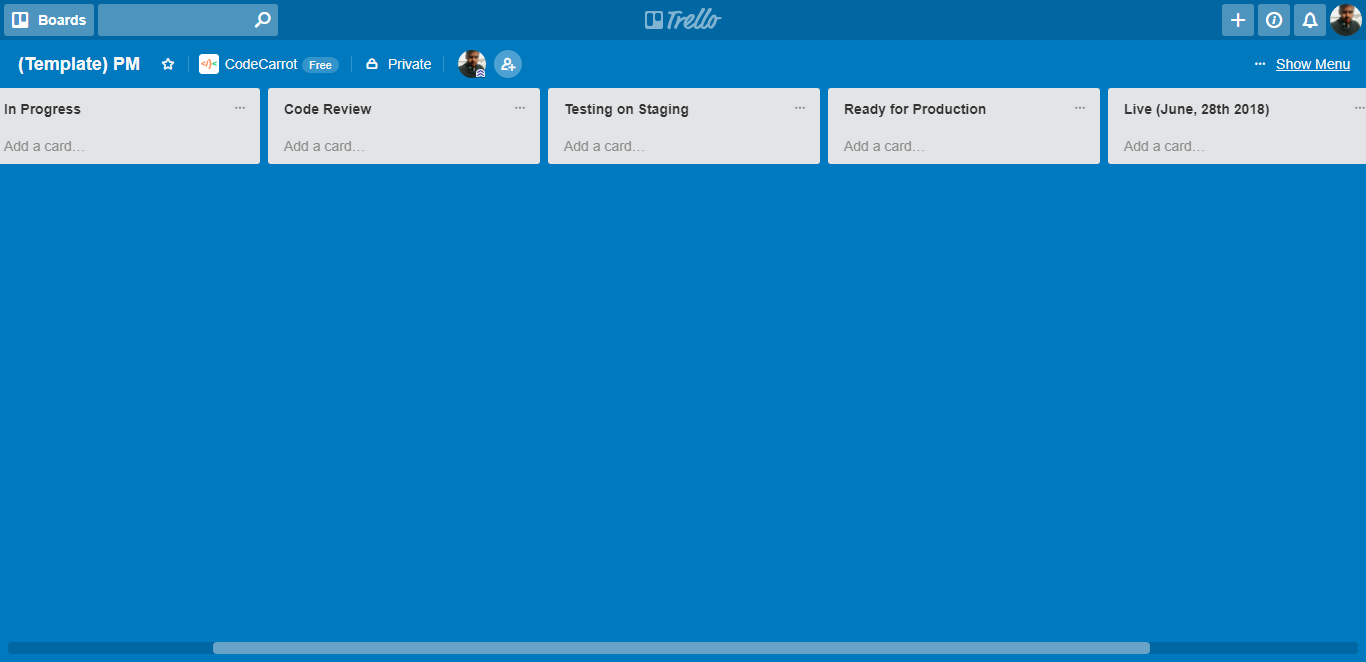Star the (Template) PM board
The height and width of the screenshot is (662, 1366).
pyautogui.click(x=167, y=63)
